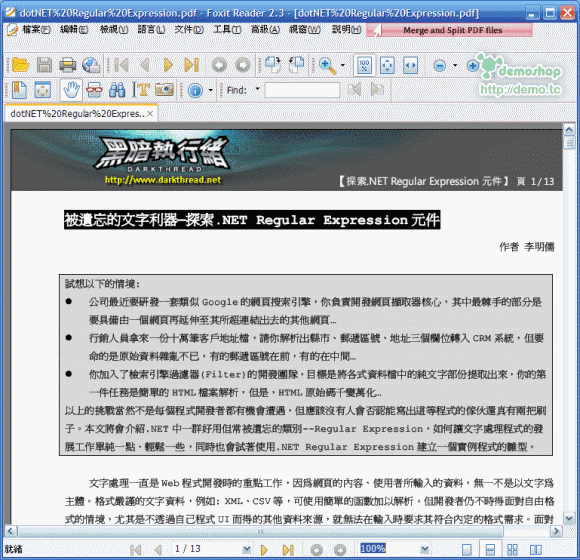Image resolution: width=580 pixels, height=560 pixels.
Task: Go to next page in top toolbar
Action: [168, 65]
